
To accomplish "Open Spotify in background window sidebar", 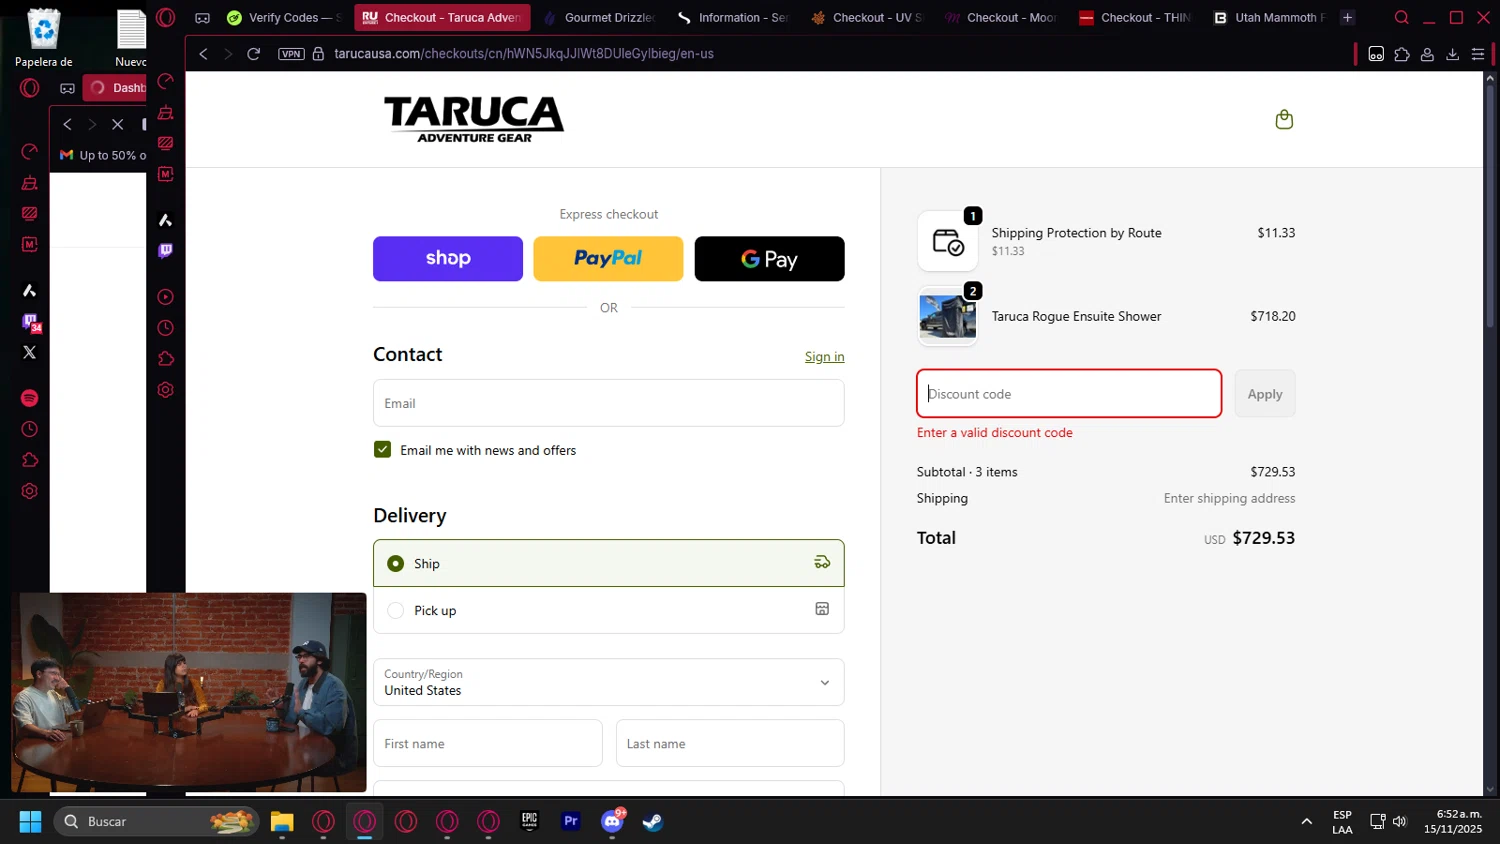I will click(x=30, y=398).
